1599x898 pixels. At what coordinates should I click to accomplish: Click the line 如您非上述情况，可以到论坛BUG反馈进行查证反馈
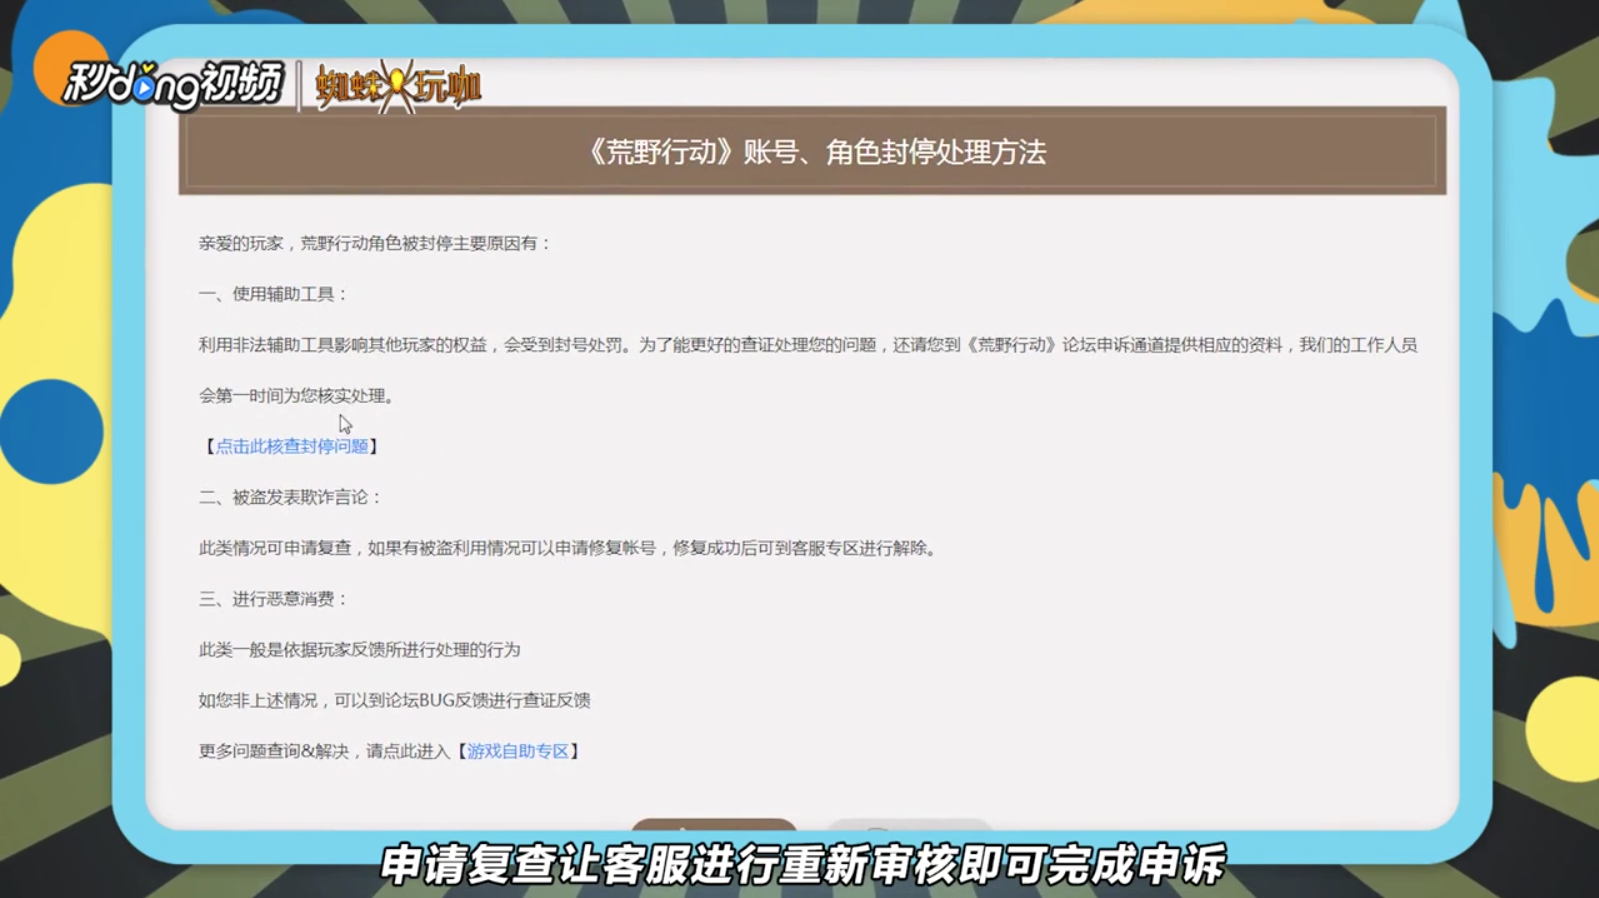click(x=394, y=700)
